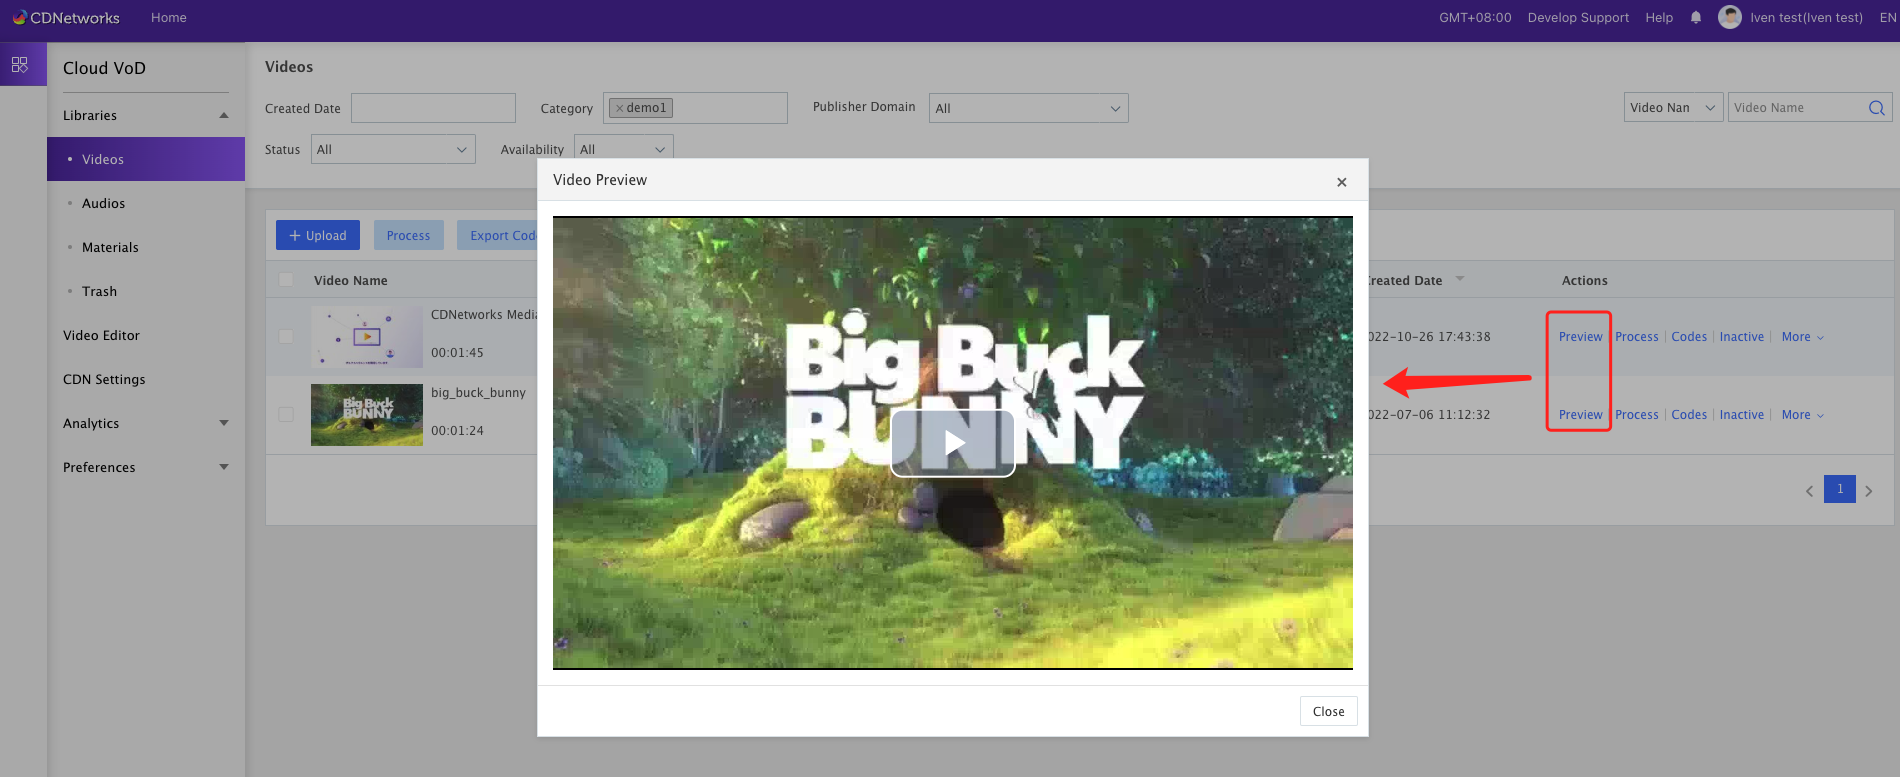1900x777 pixels.
Task: Open the Availability dropdown
Action: [623, 149]
